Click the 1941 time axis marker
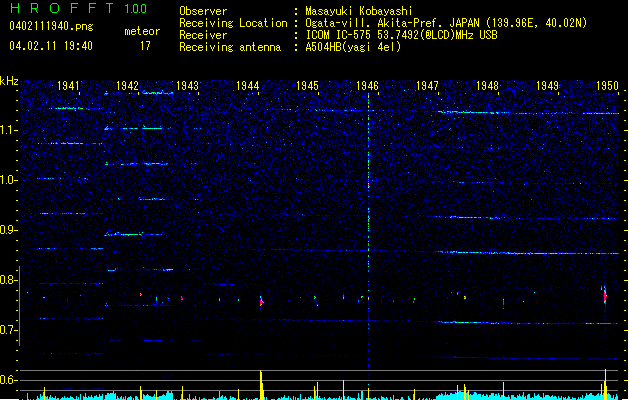 tap(68, 85)
